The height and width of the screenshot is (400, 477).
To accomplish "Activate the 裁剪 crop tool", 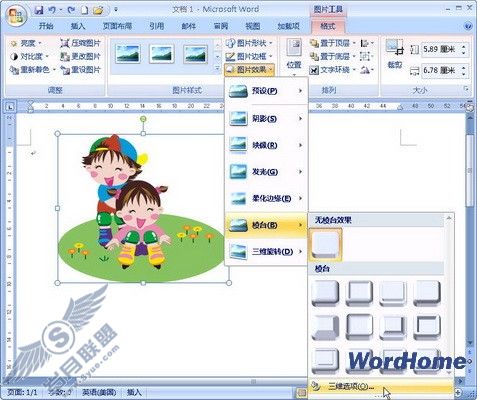I will pyautogui.click(x=395, y=54).
